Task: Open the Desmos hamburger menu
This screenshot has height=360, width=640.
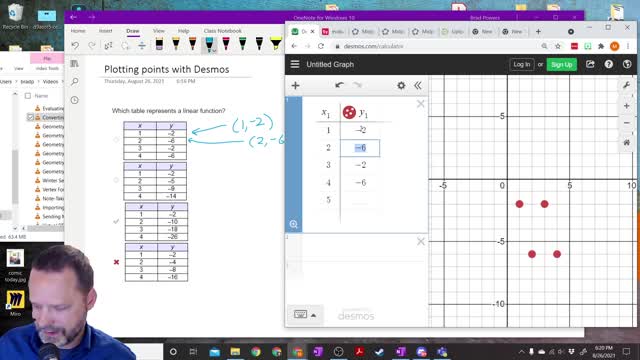Action: click(295, 64)
